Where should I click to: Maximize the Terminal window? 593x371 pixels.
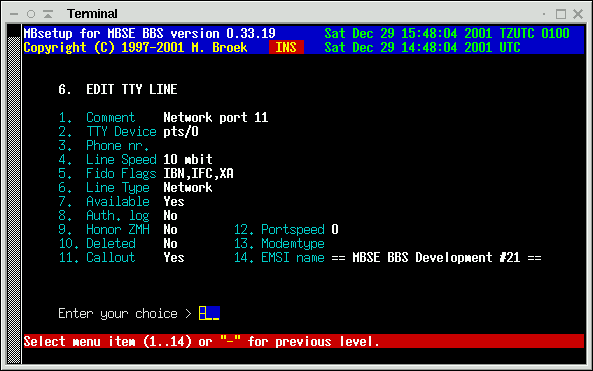pyautogui.click(x=561, y=14)
